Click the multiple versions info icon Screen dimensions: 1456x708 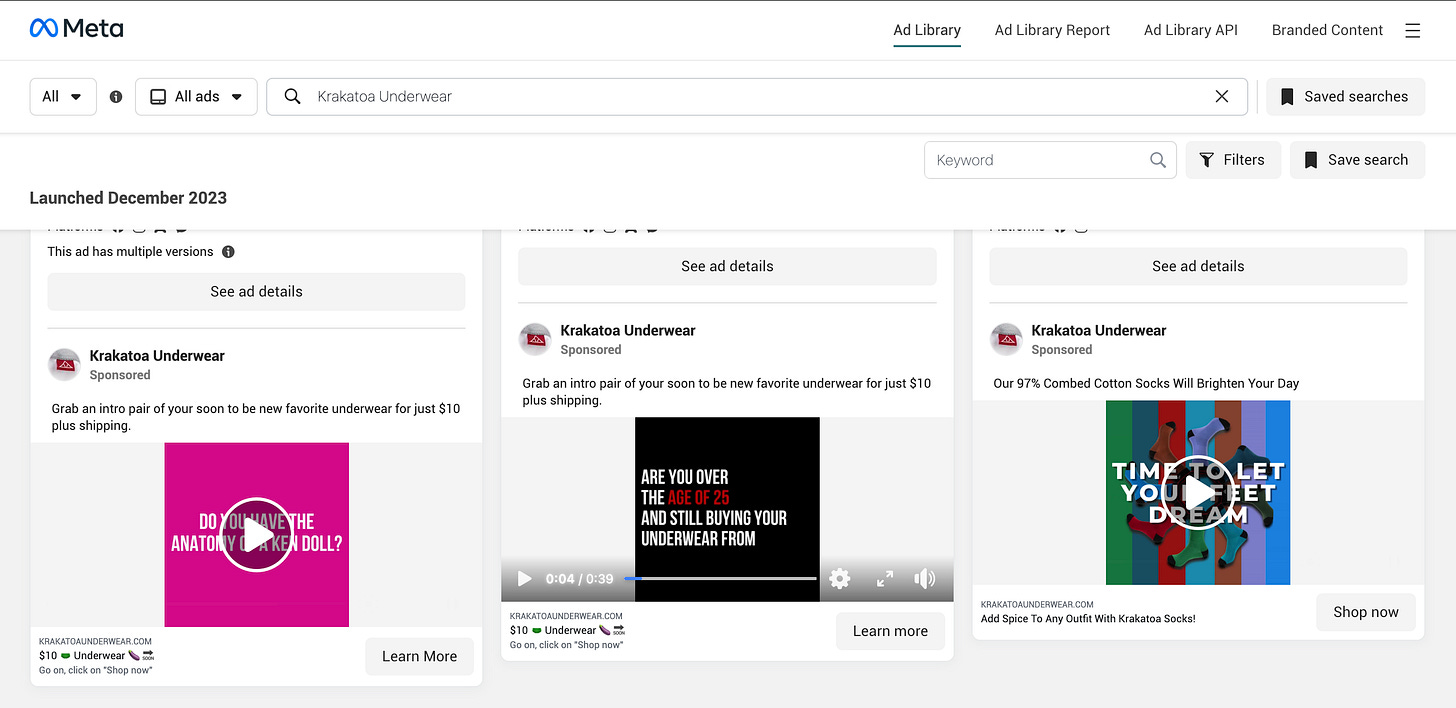[x=228, y=252]
